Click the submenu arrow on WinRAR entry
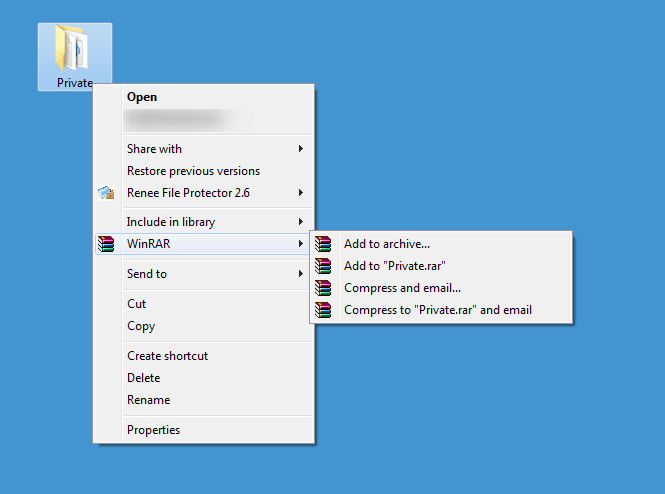 click(x=301, y=244)
